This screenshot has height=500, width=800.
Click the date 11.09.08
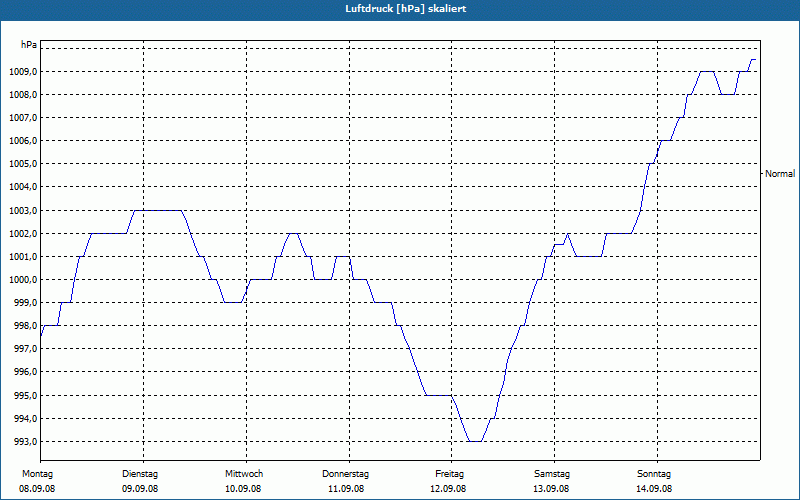[346, 489]
